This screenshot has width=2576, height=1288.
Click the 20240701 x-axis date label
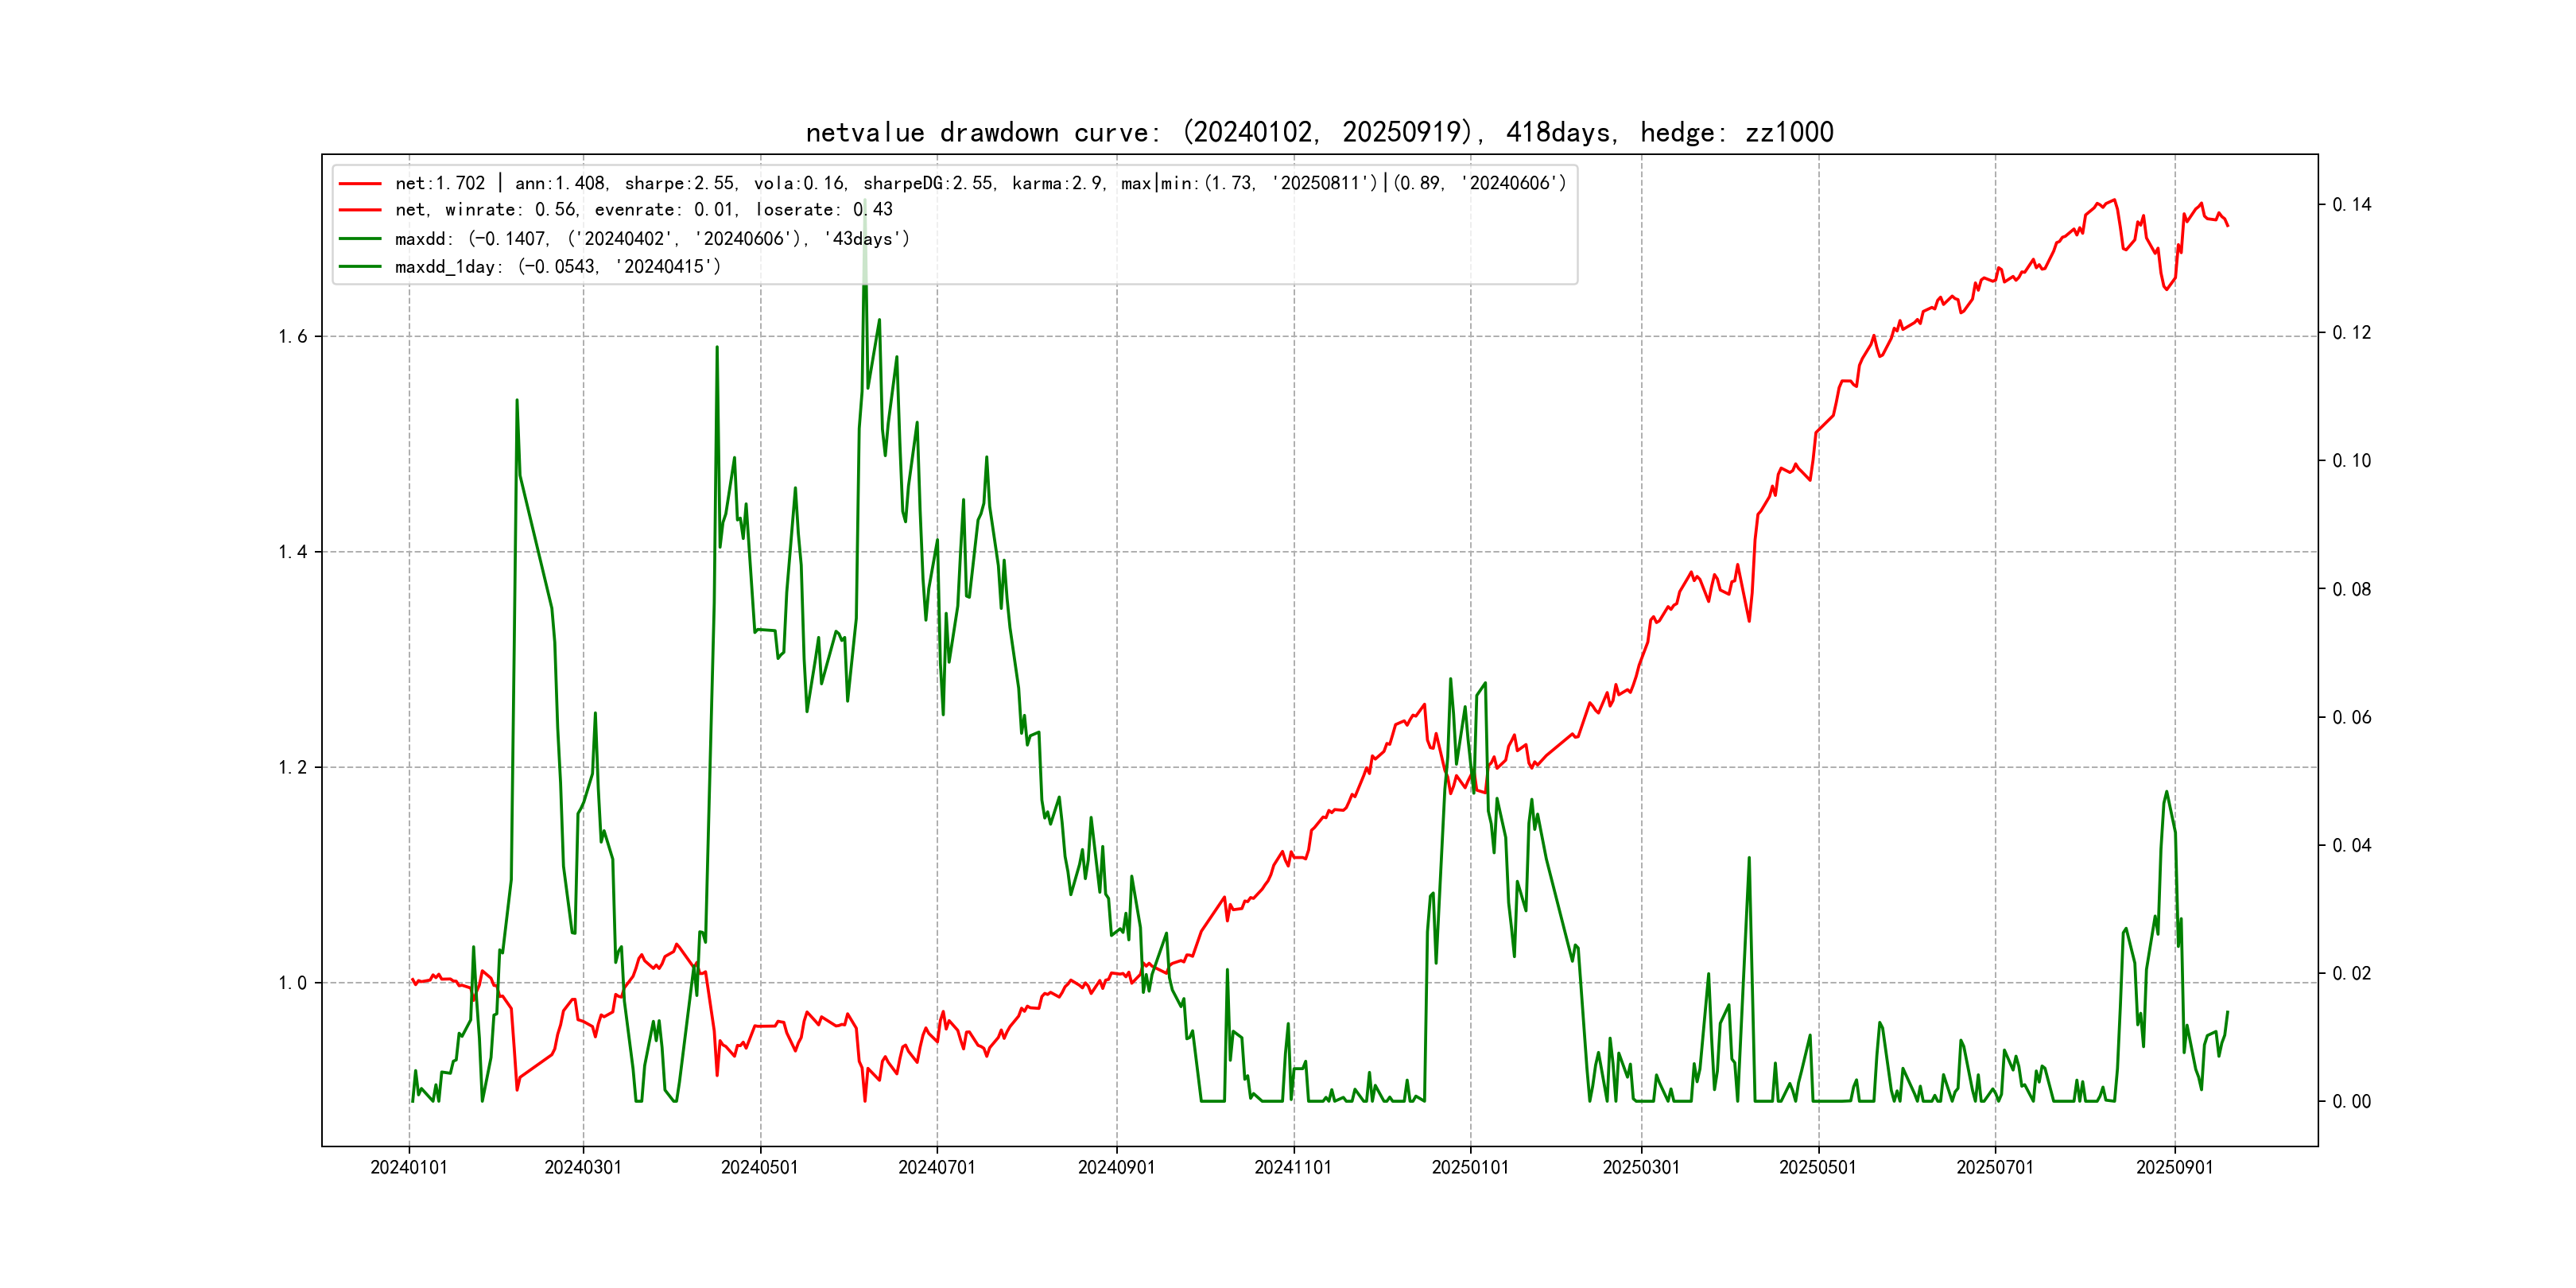point(937,1168)
